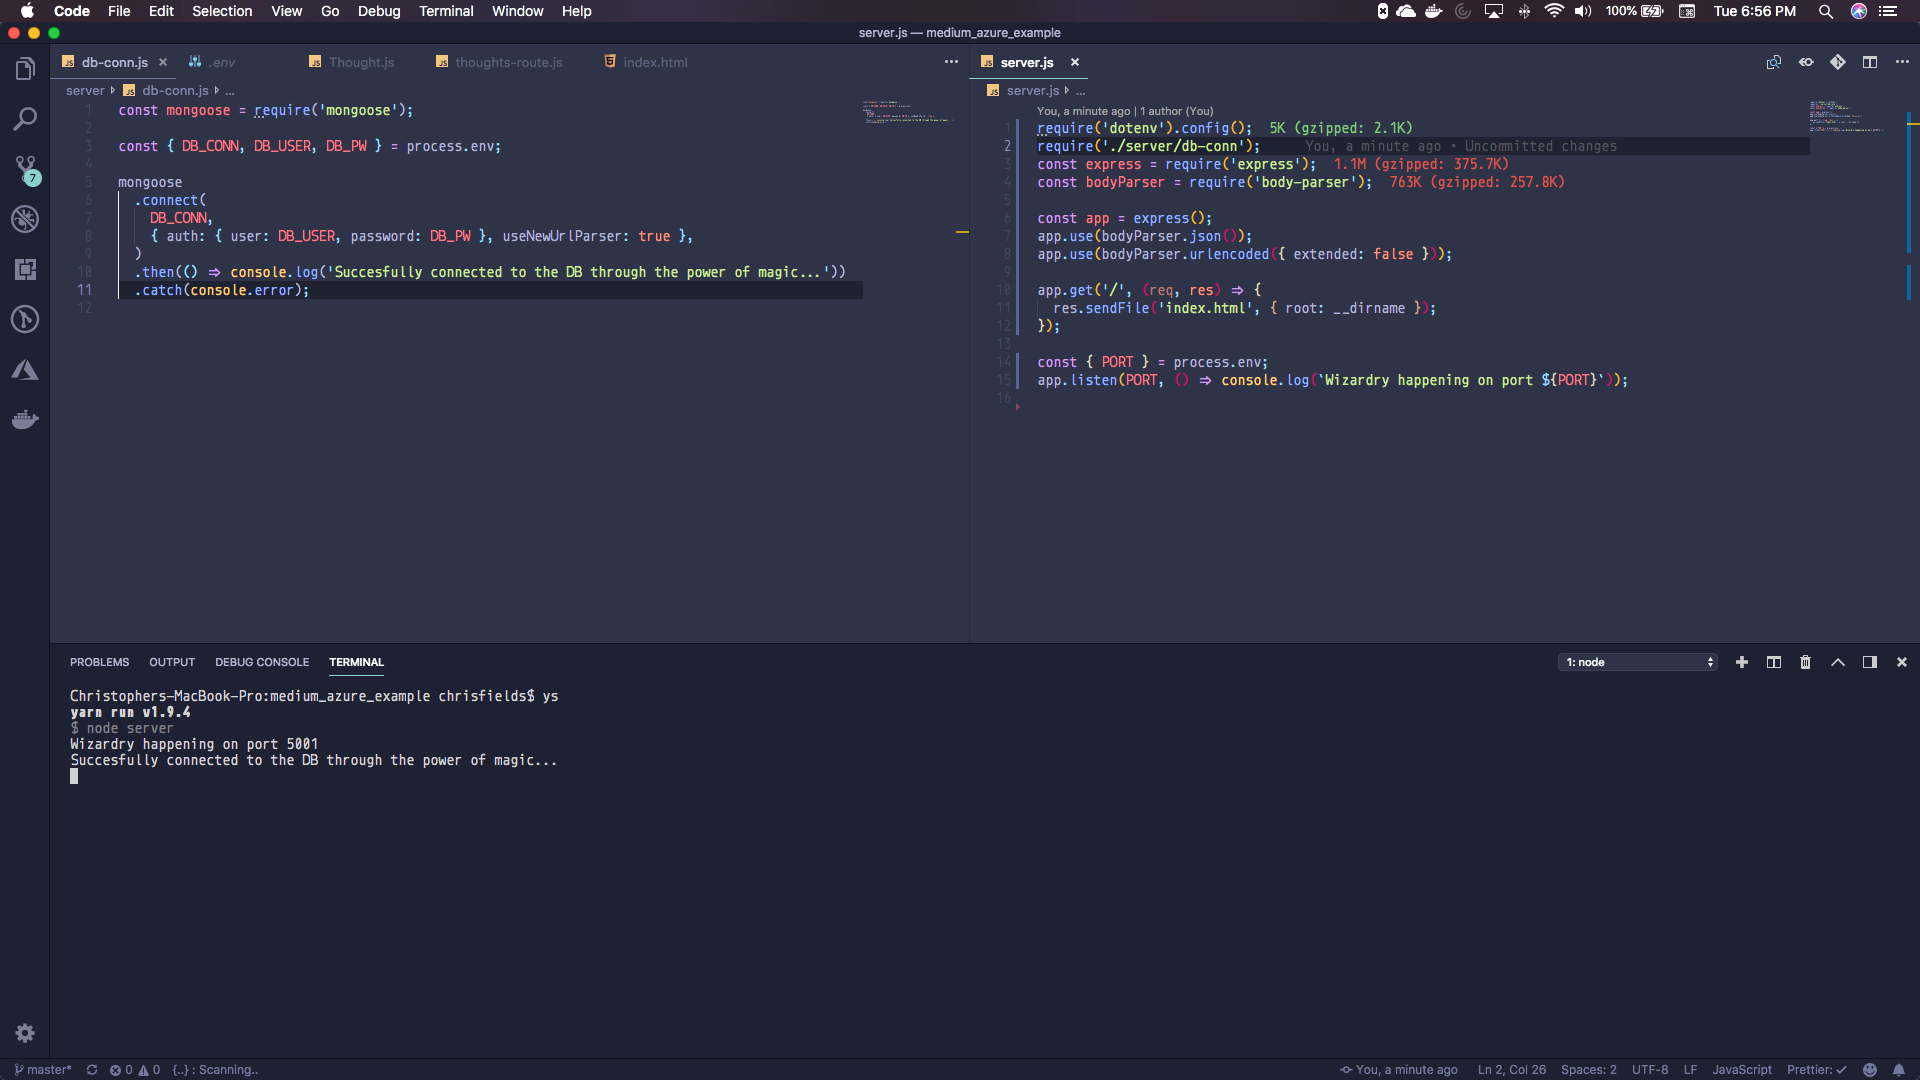This screenshot has height=1080, width=1920.
Task: Open the Extensions view in the activity bar
Action: tap(25, 269)
